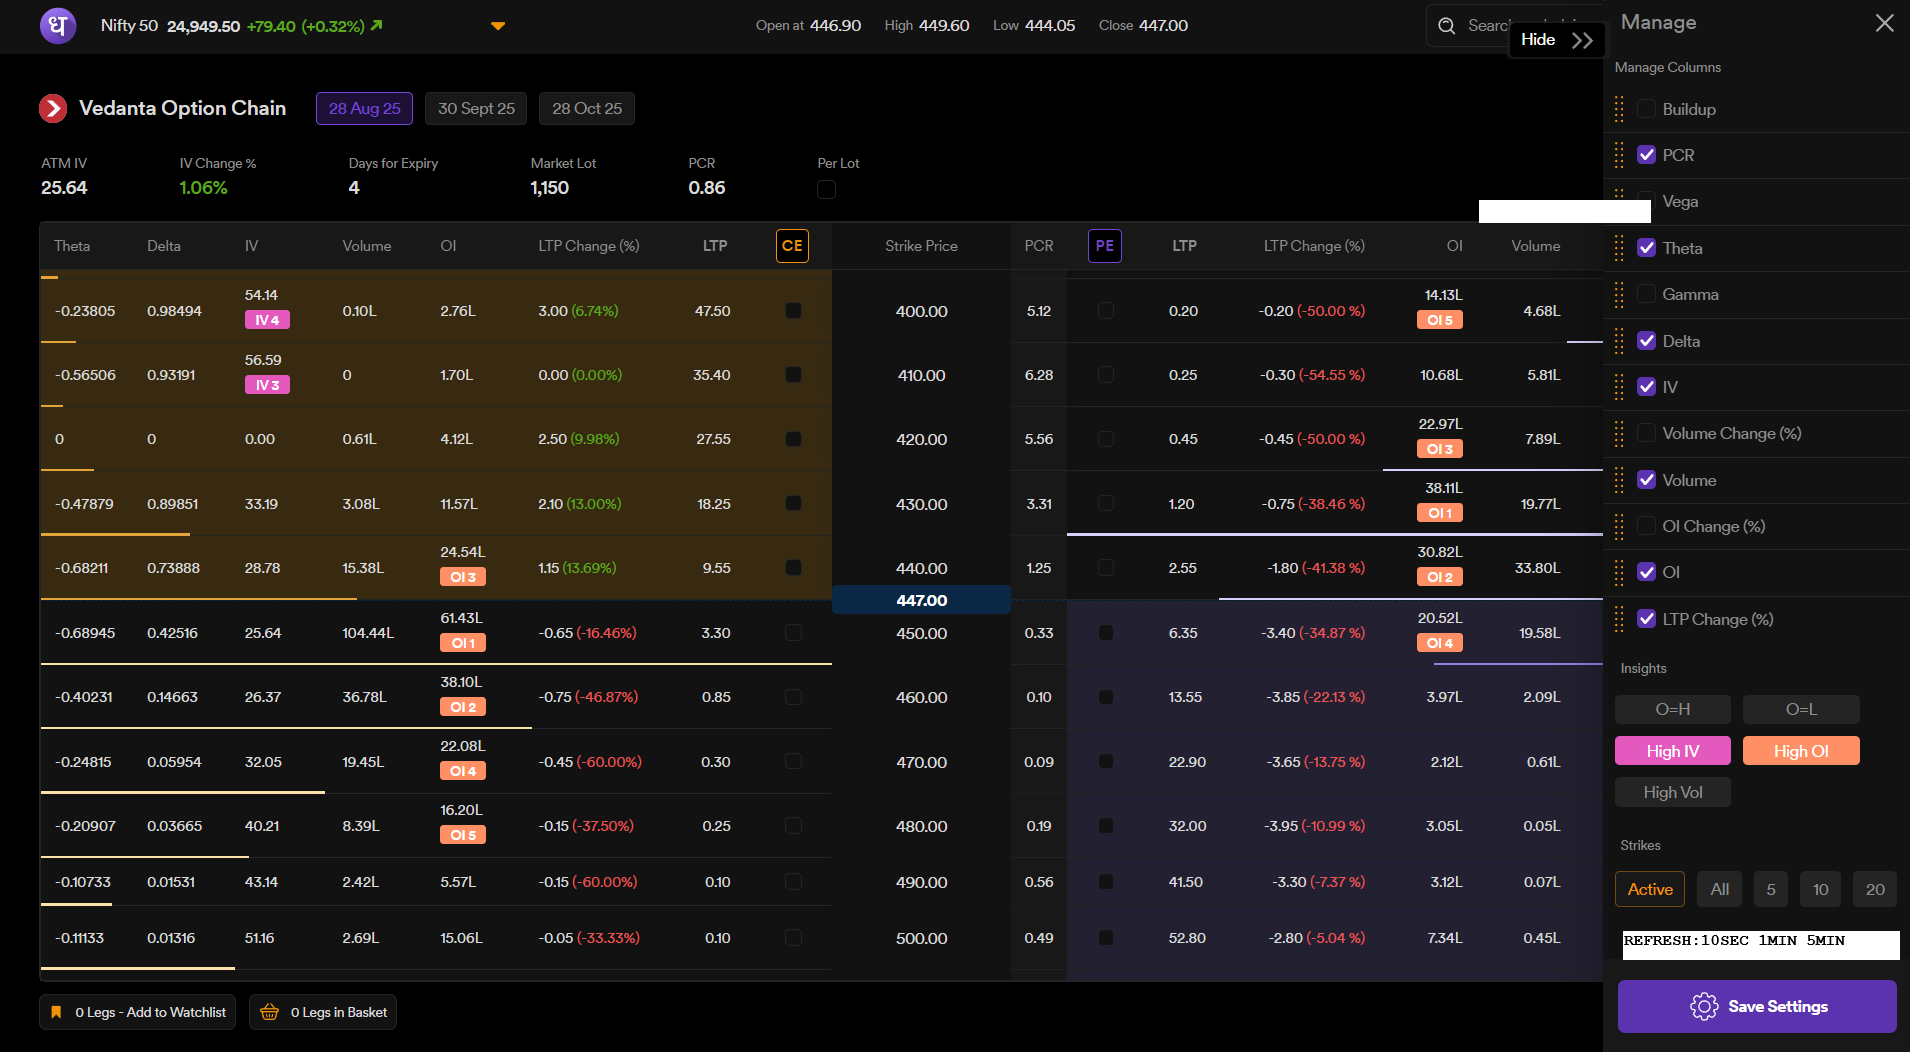Enable the Gamma column checkbox

1646,294
